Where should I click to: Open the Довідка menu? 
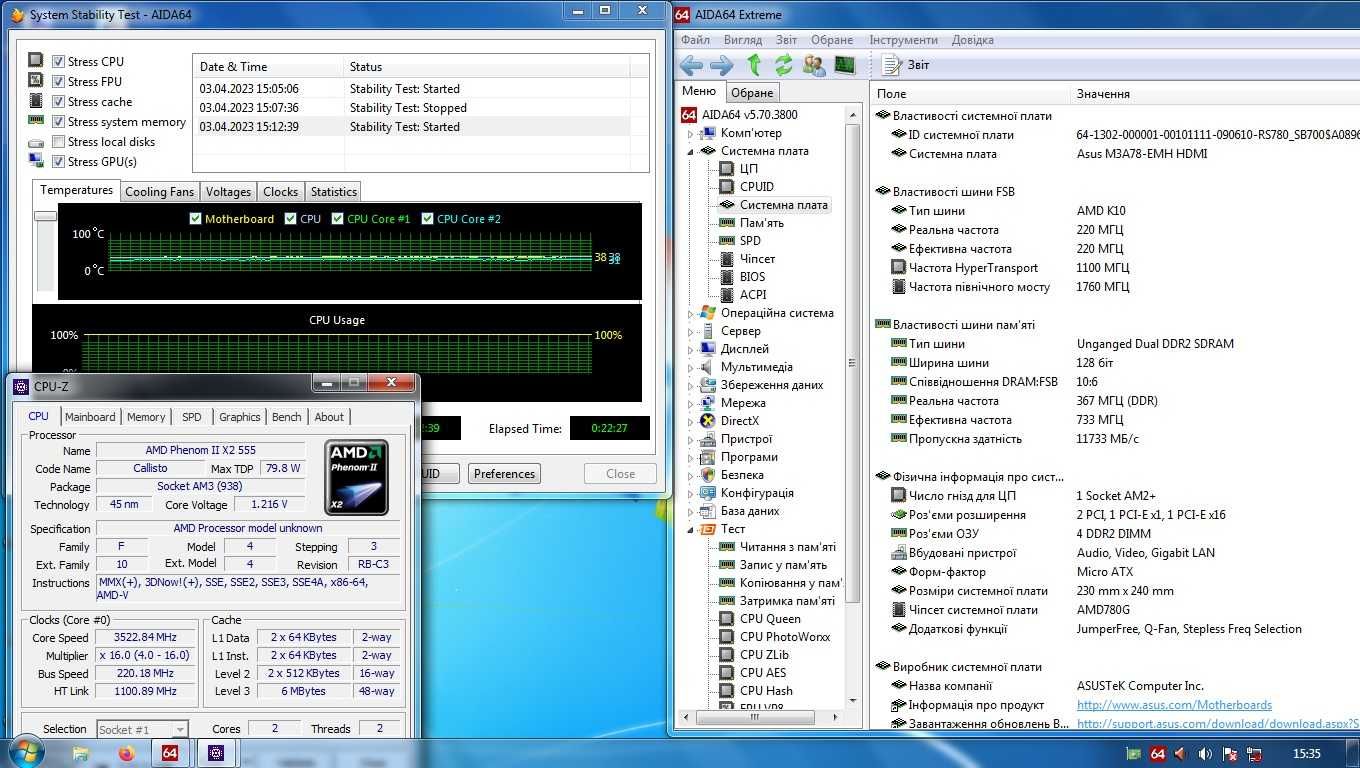[x=973, y=40]
